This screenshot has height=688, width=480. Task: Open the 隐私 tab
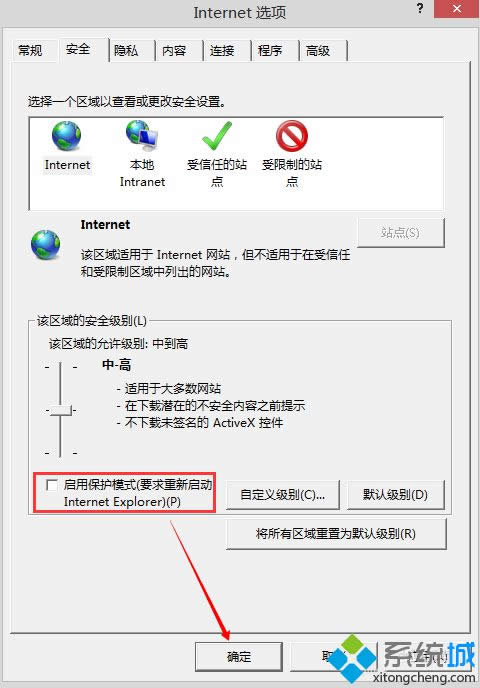126,51
